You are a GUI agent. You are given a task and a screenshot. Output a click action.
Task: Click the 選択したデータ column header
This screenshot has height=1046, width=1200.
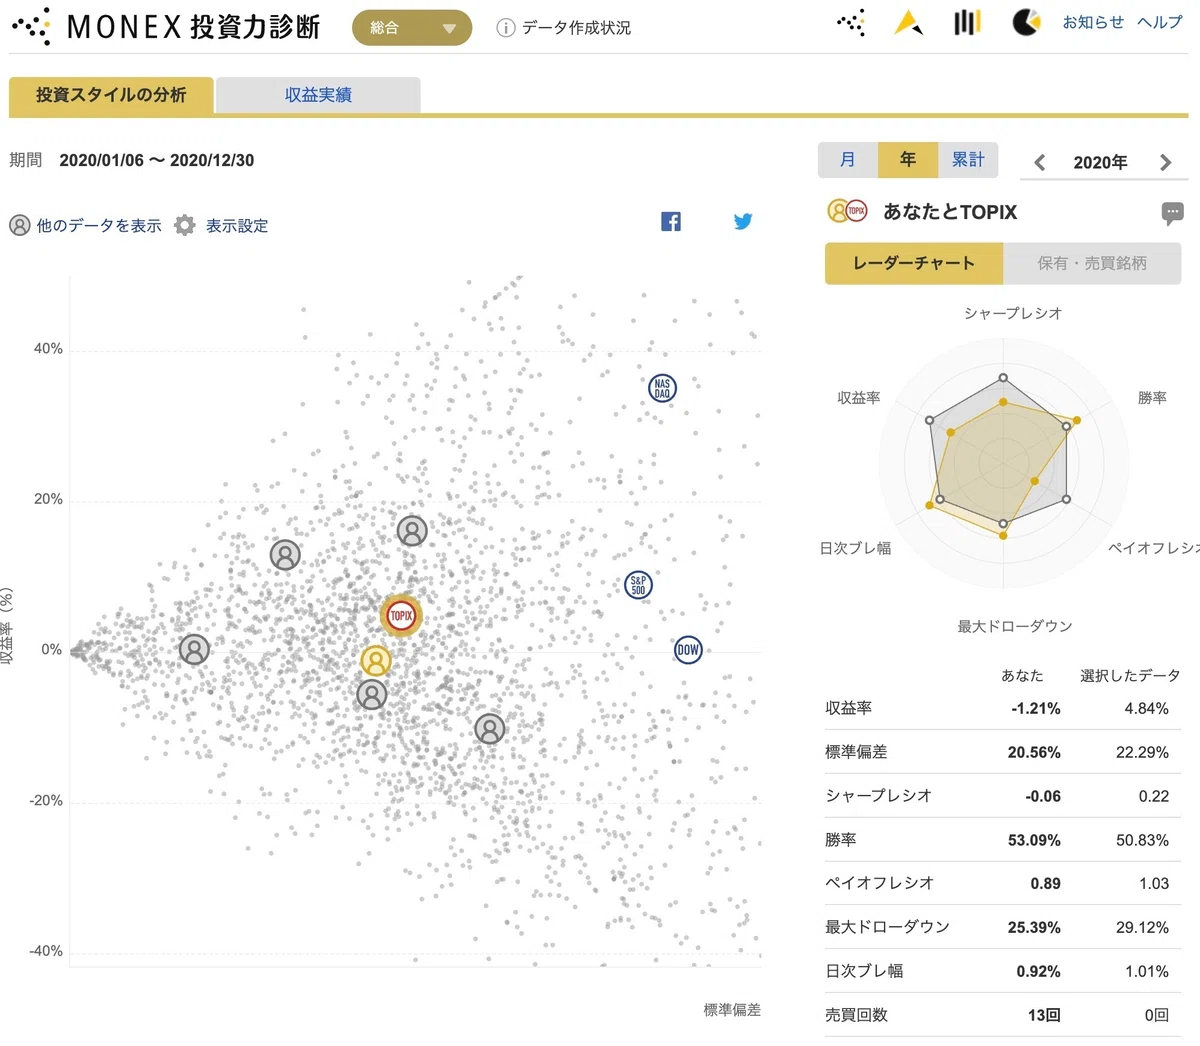click(x=1130, y=676)
